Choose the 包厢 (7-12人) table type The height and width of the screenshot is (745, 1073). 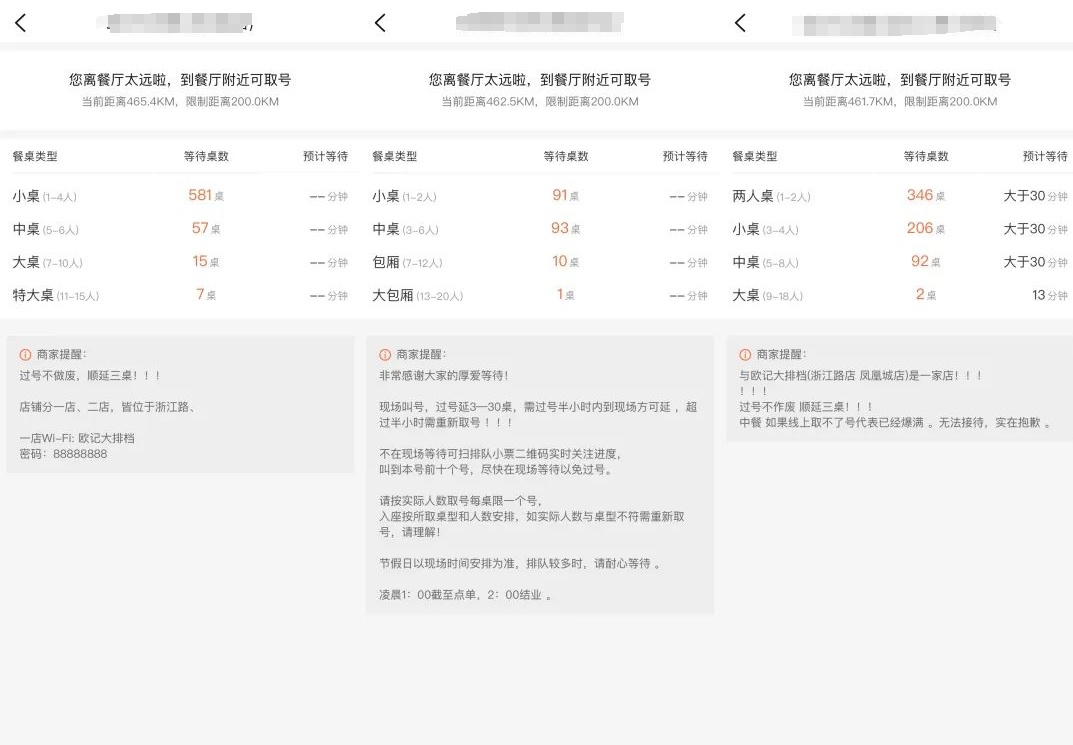(x=540, y=262)
